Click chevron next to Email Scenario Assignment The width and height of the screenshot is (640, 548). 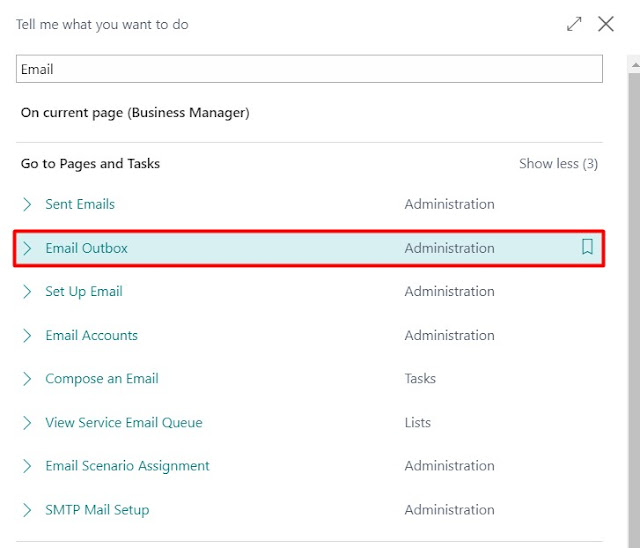(27, 465)
